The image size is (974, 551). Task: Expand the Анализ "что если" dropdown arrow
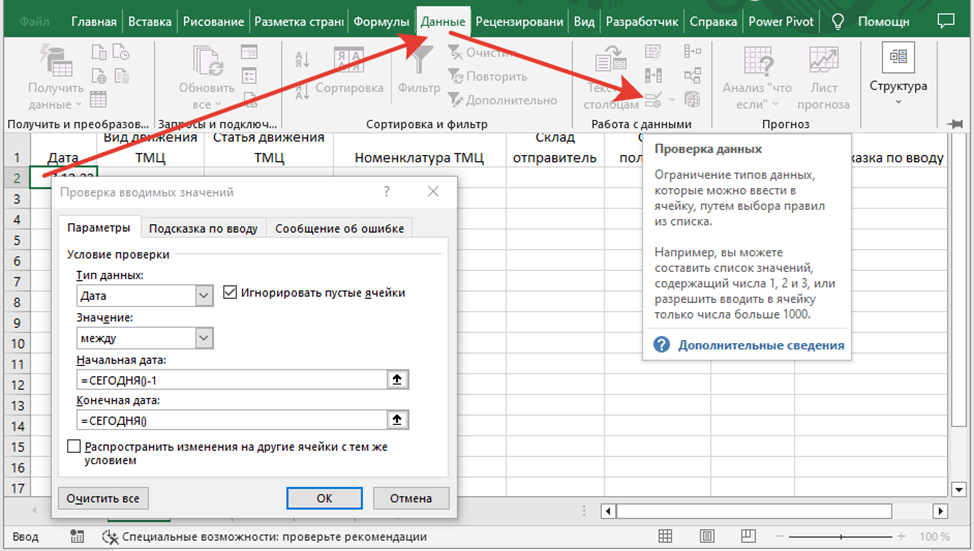(x=775, y=104)
